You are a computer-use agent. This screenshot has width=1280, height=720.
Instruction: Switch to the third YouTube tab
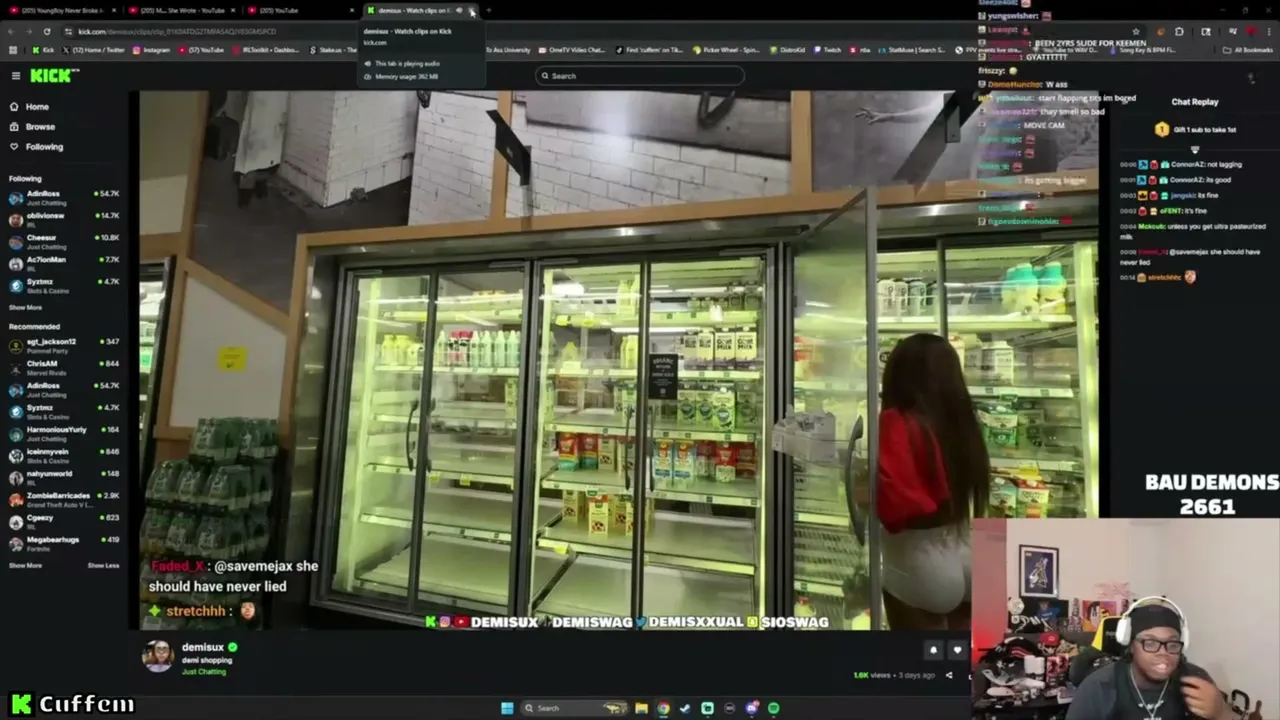pos(300,10)
